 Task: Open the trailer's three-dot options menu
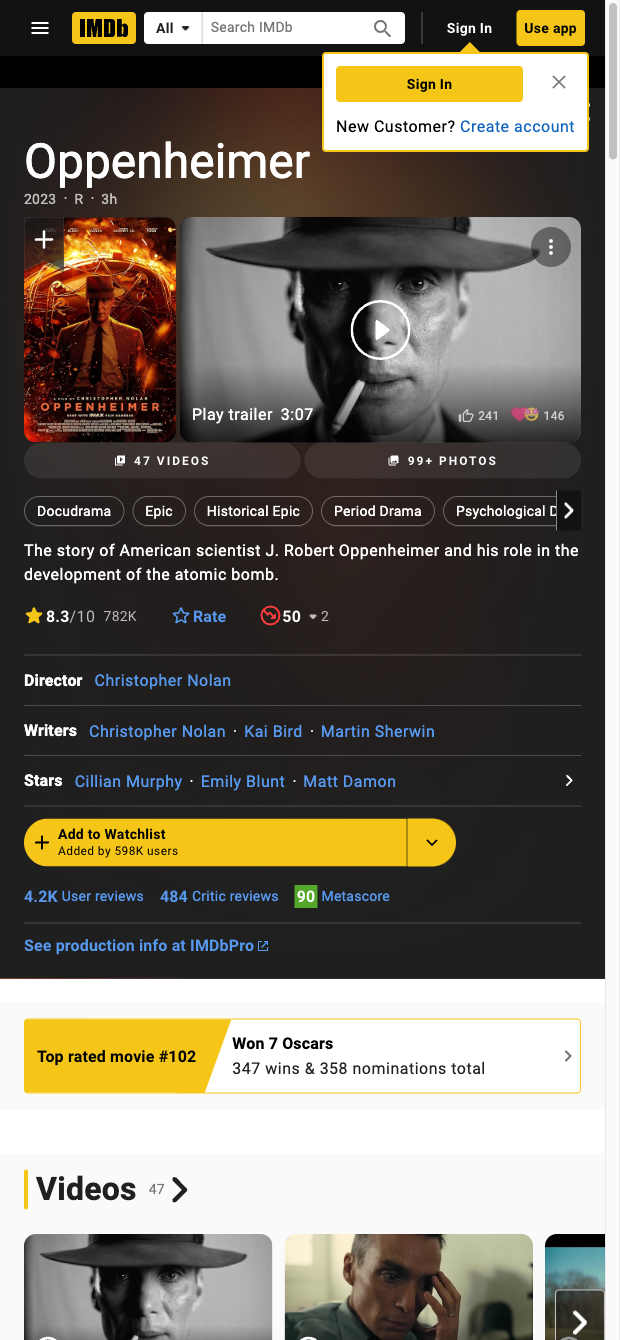point(551,247)
